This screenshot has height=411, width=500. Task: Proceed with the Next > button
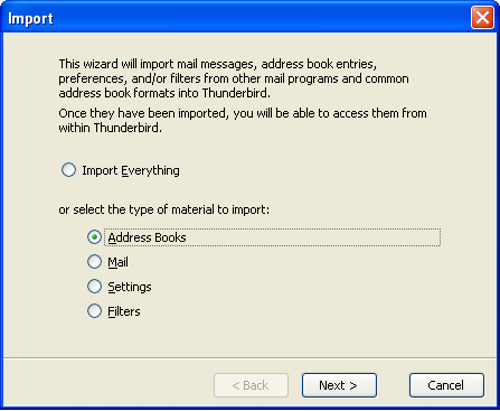339,385
